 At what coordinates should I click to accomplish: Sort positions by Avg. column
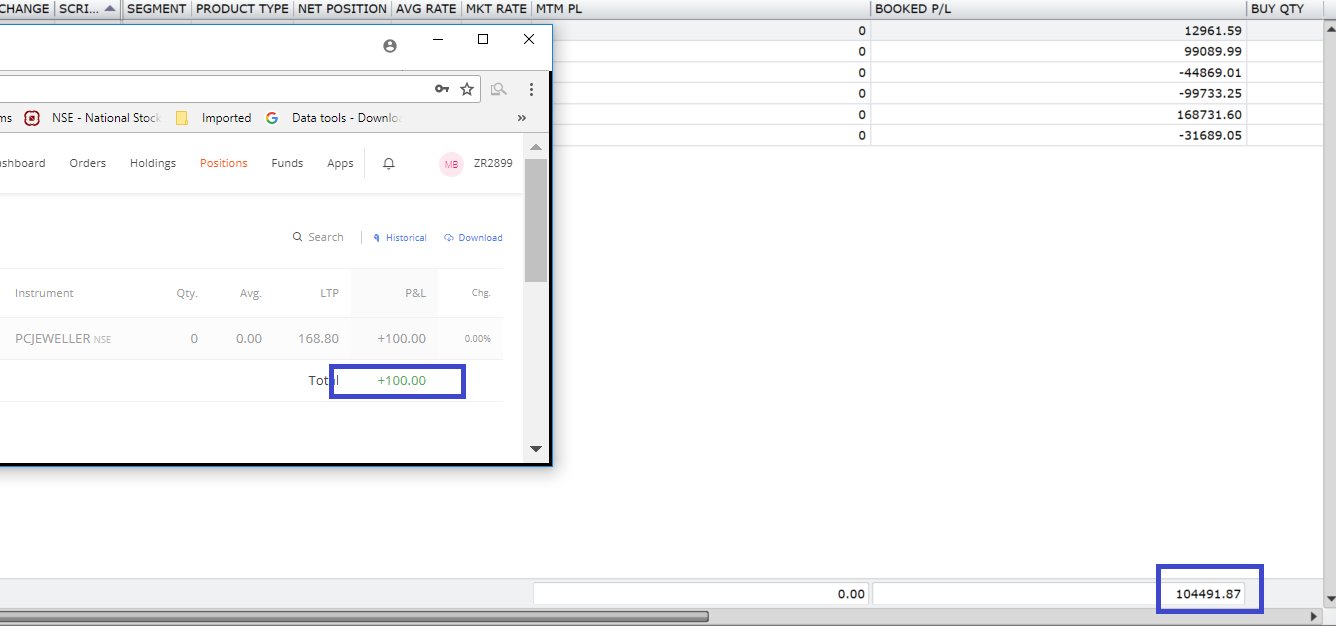pyautogui.click(x=250, y=293)
